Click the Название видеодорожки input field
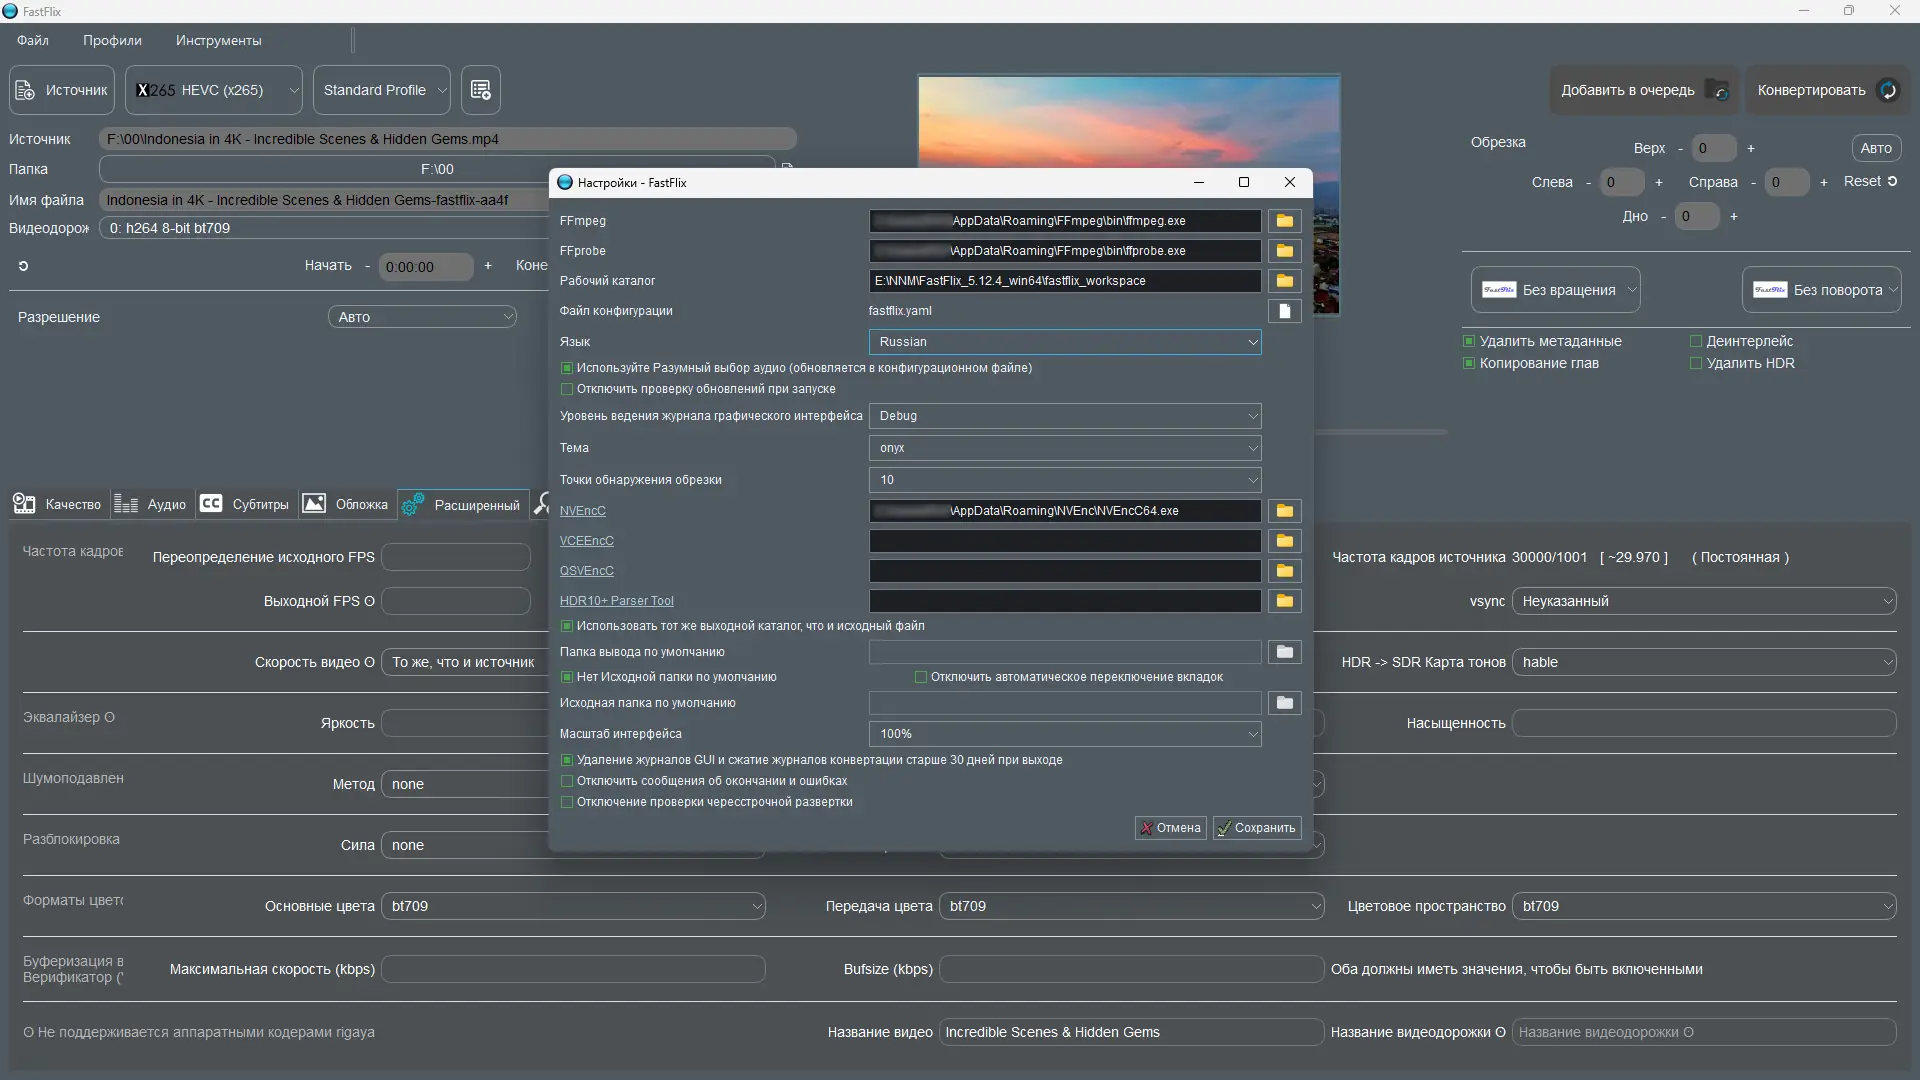Viewport: 1920px width, 1080px height. pyautogui.click(x=1702, y=1032)
